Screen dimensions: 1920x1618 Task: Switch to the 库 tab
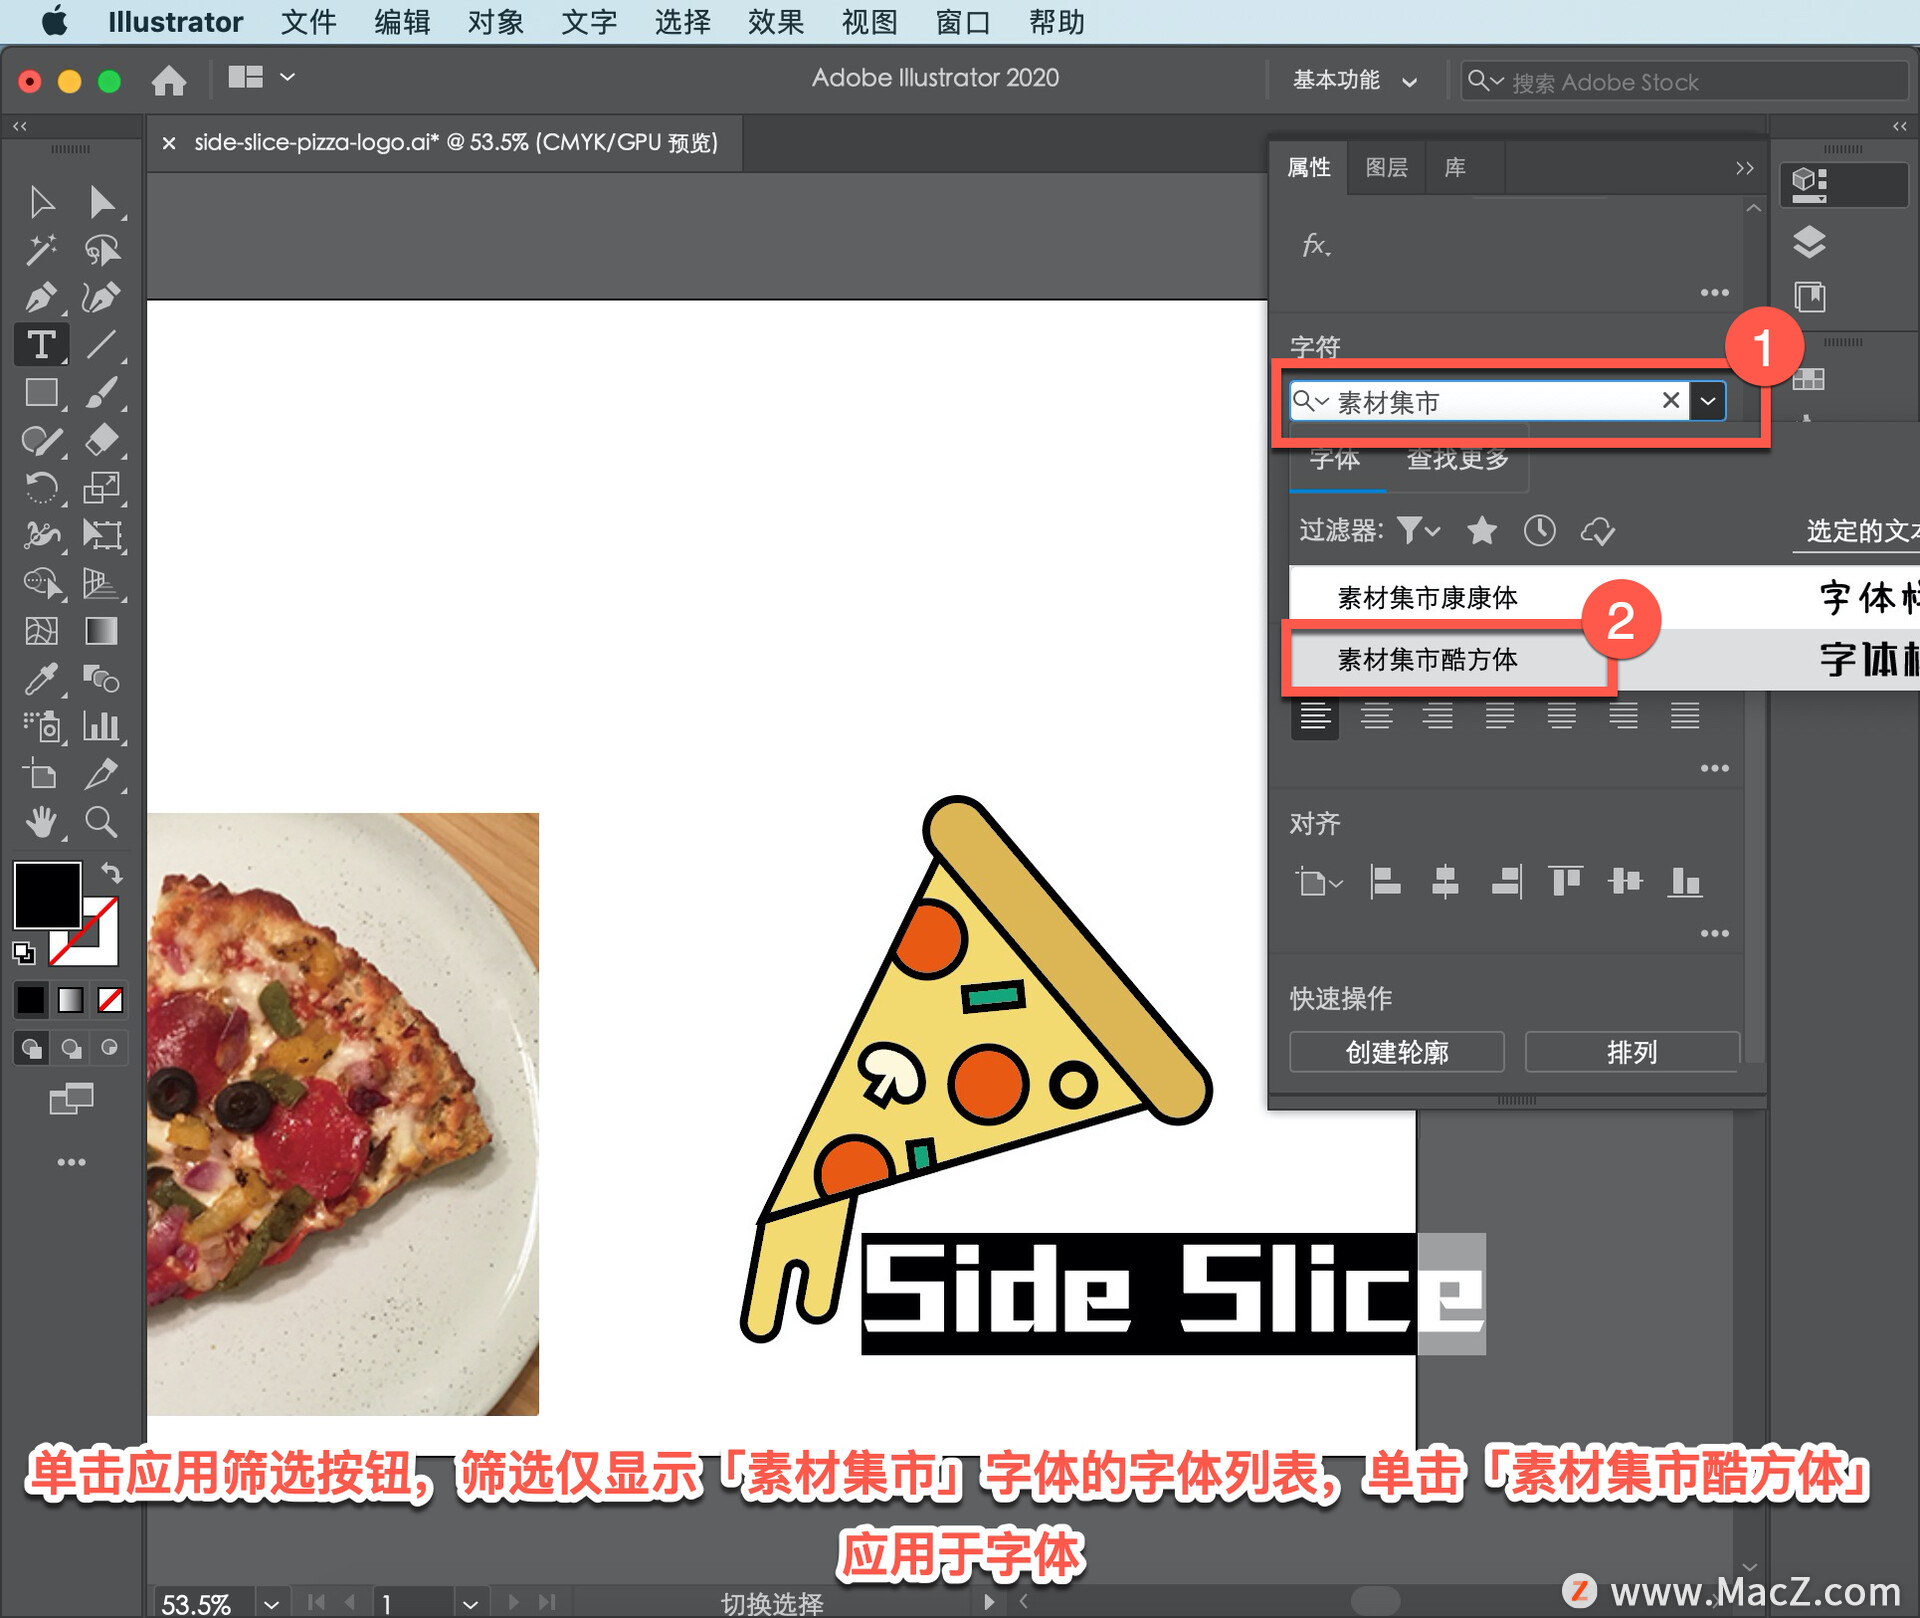click(x=1454, y=168)
